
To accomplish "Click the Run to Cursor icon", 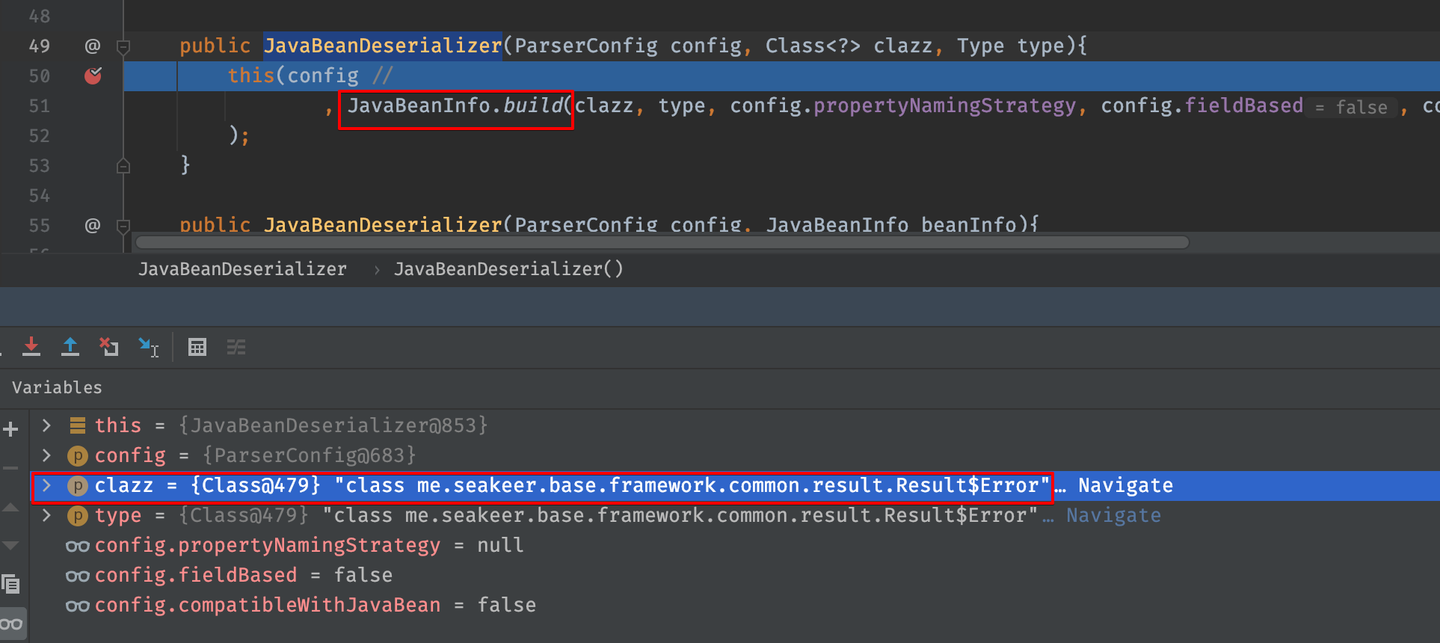I will click(x=148, y=347).
